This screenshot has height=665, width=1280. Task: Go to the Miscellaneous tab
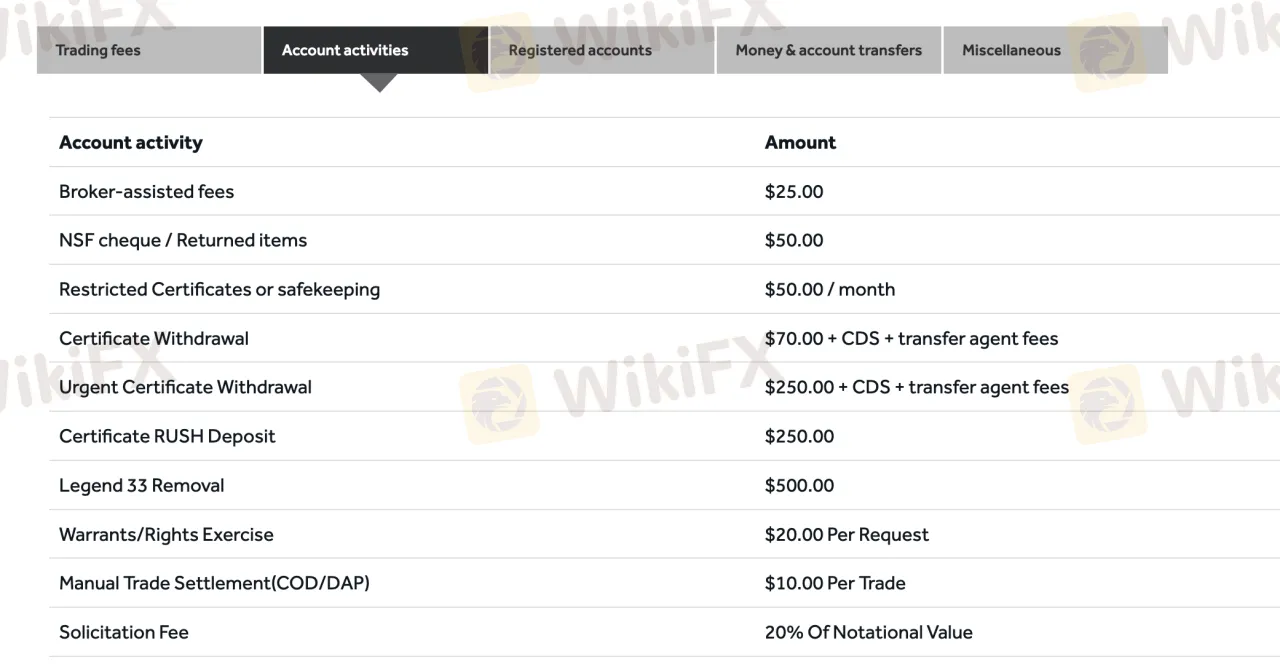pos(1056,50)
